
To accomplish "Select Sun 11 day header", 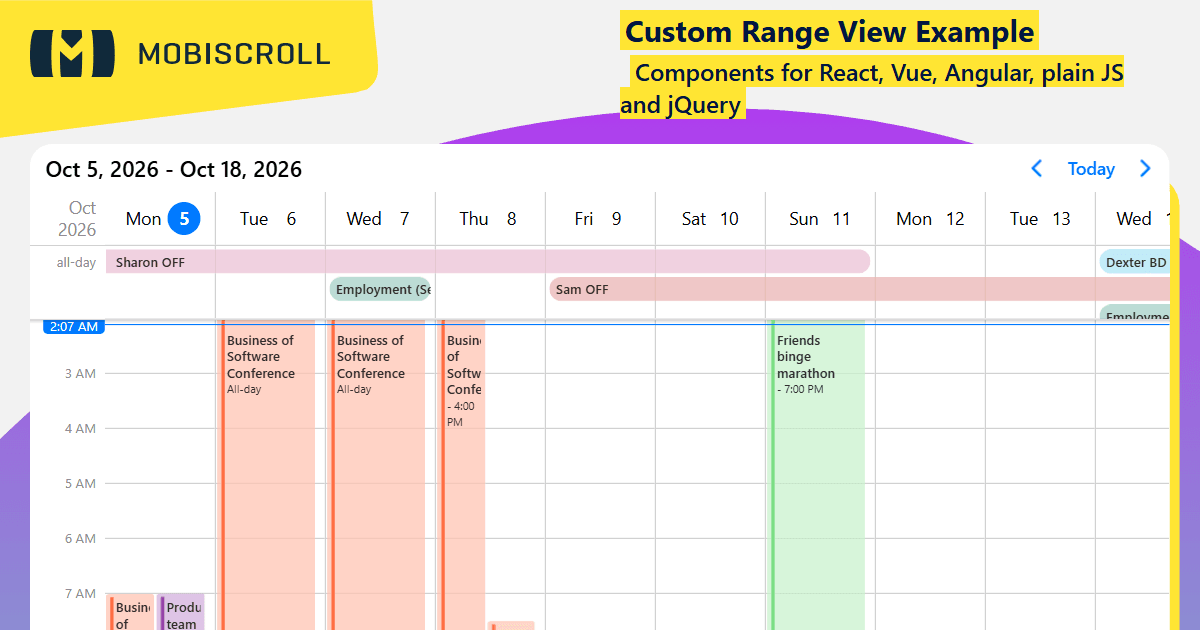I will 820,219.
